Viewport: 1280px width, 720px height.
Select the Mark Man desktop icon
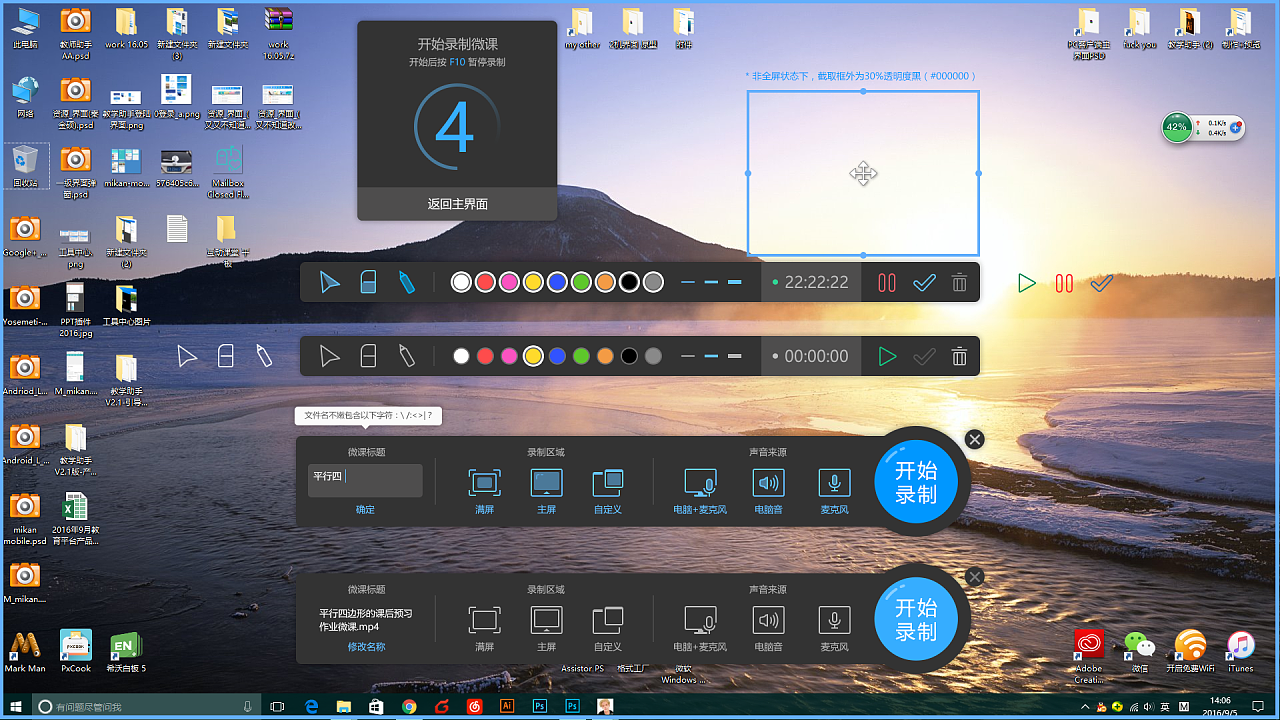point(25,651)
